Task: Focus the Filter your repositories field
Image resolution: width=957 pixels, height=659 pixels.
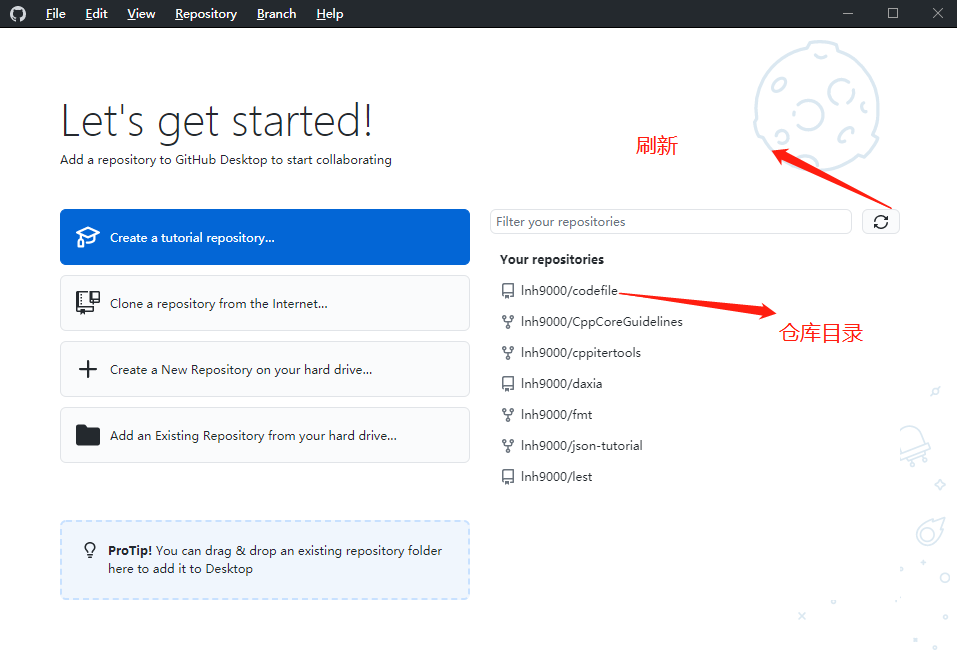Action: [671, 221]
